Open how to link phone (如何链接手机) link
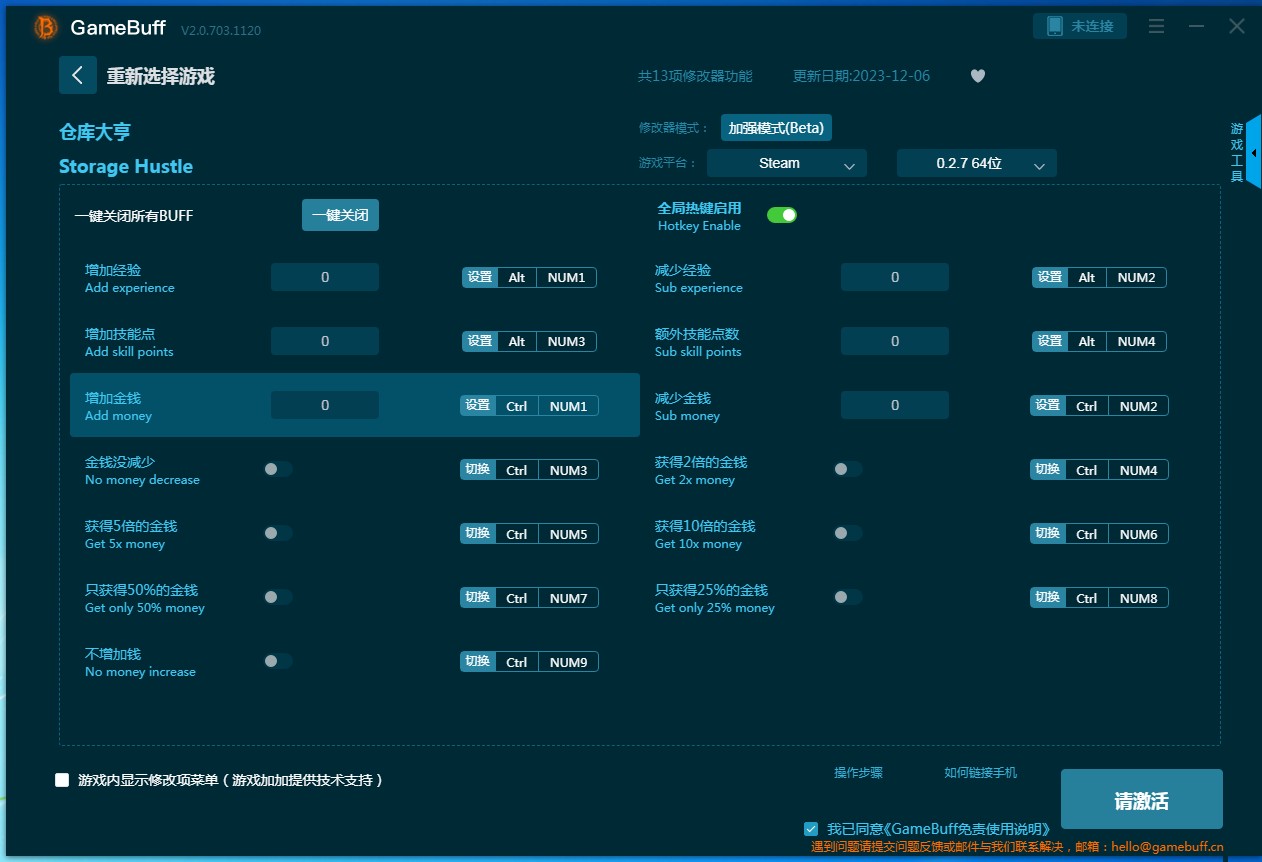Image resolution: width=1262 pixels, height=862 pixels. pyautogui.click(x=981, y=773)
